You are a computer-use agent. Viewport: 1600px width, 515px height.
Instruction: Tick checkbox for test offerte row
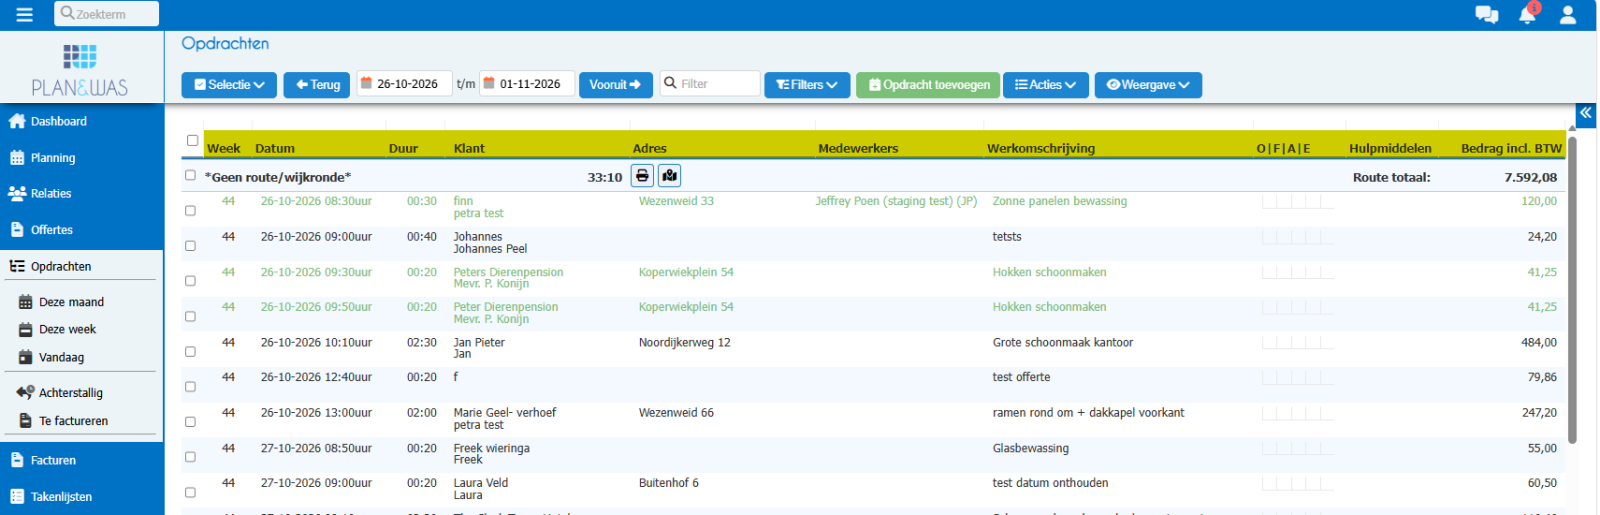point(190,387)
